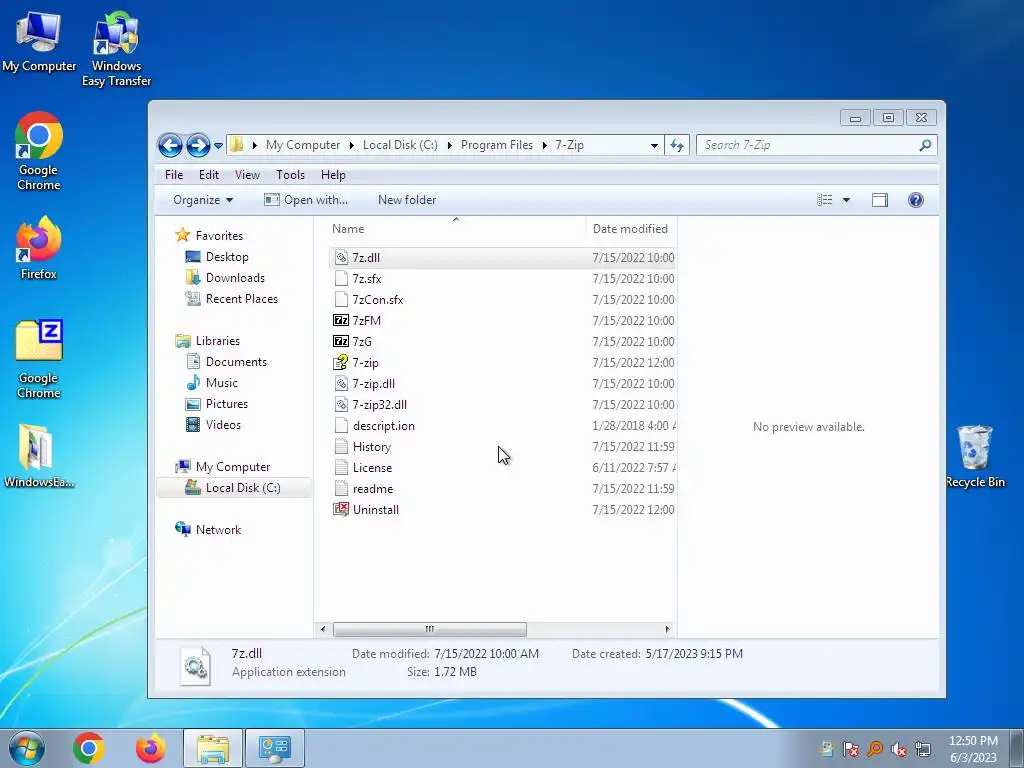Click the horizontal scrollbar thumb in file list

[430, 630]
